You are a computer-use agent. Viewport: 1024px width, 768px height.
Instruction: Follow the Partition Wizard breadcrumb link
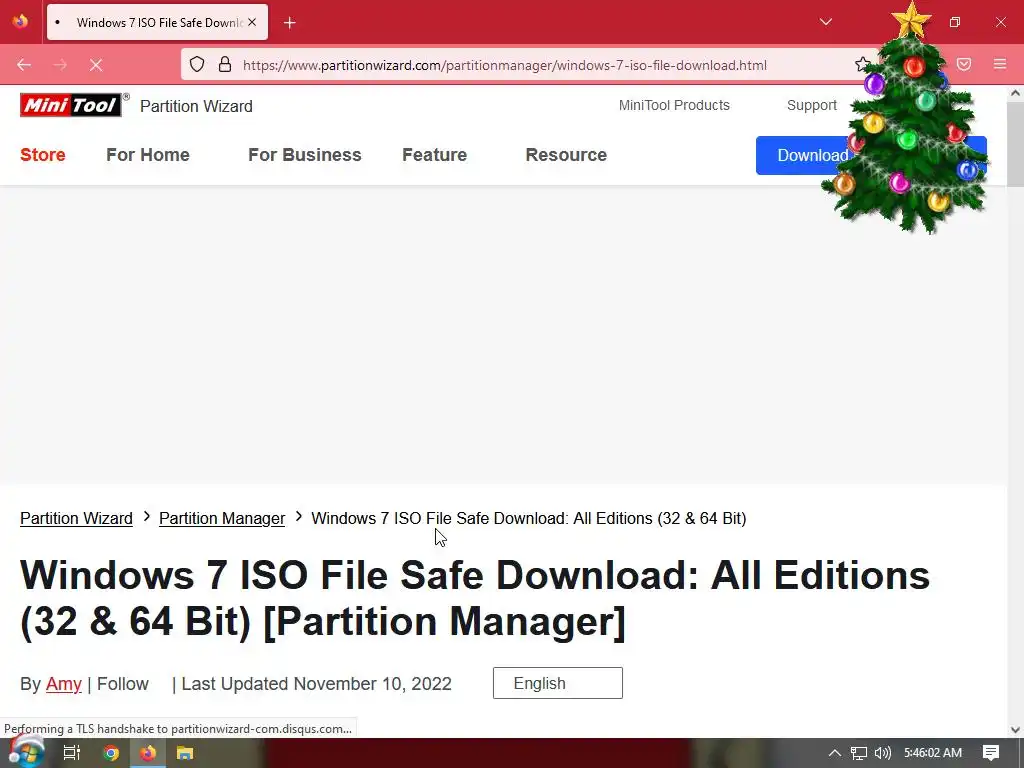point(76,518)
